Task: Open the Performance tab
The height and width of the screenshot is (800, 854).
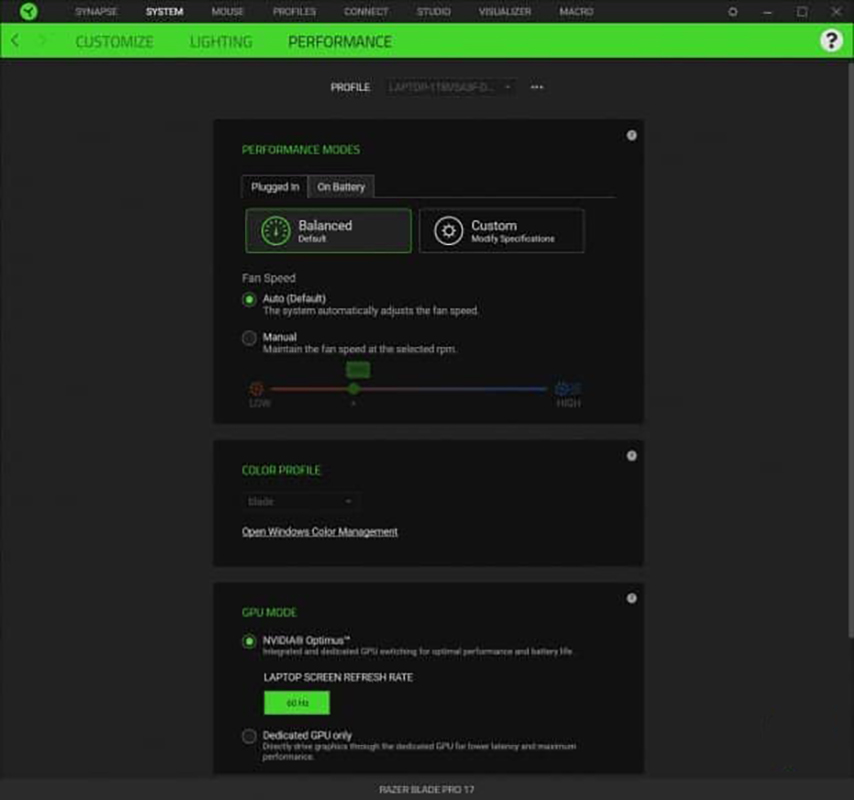Action: 340,42
